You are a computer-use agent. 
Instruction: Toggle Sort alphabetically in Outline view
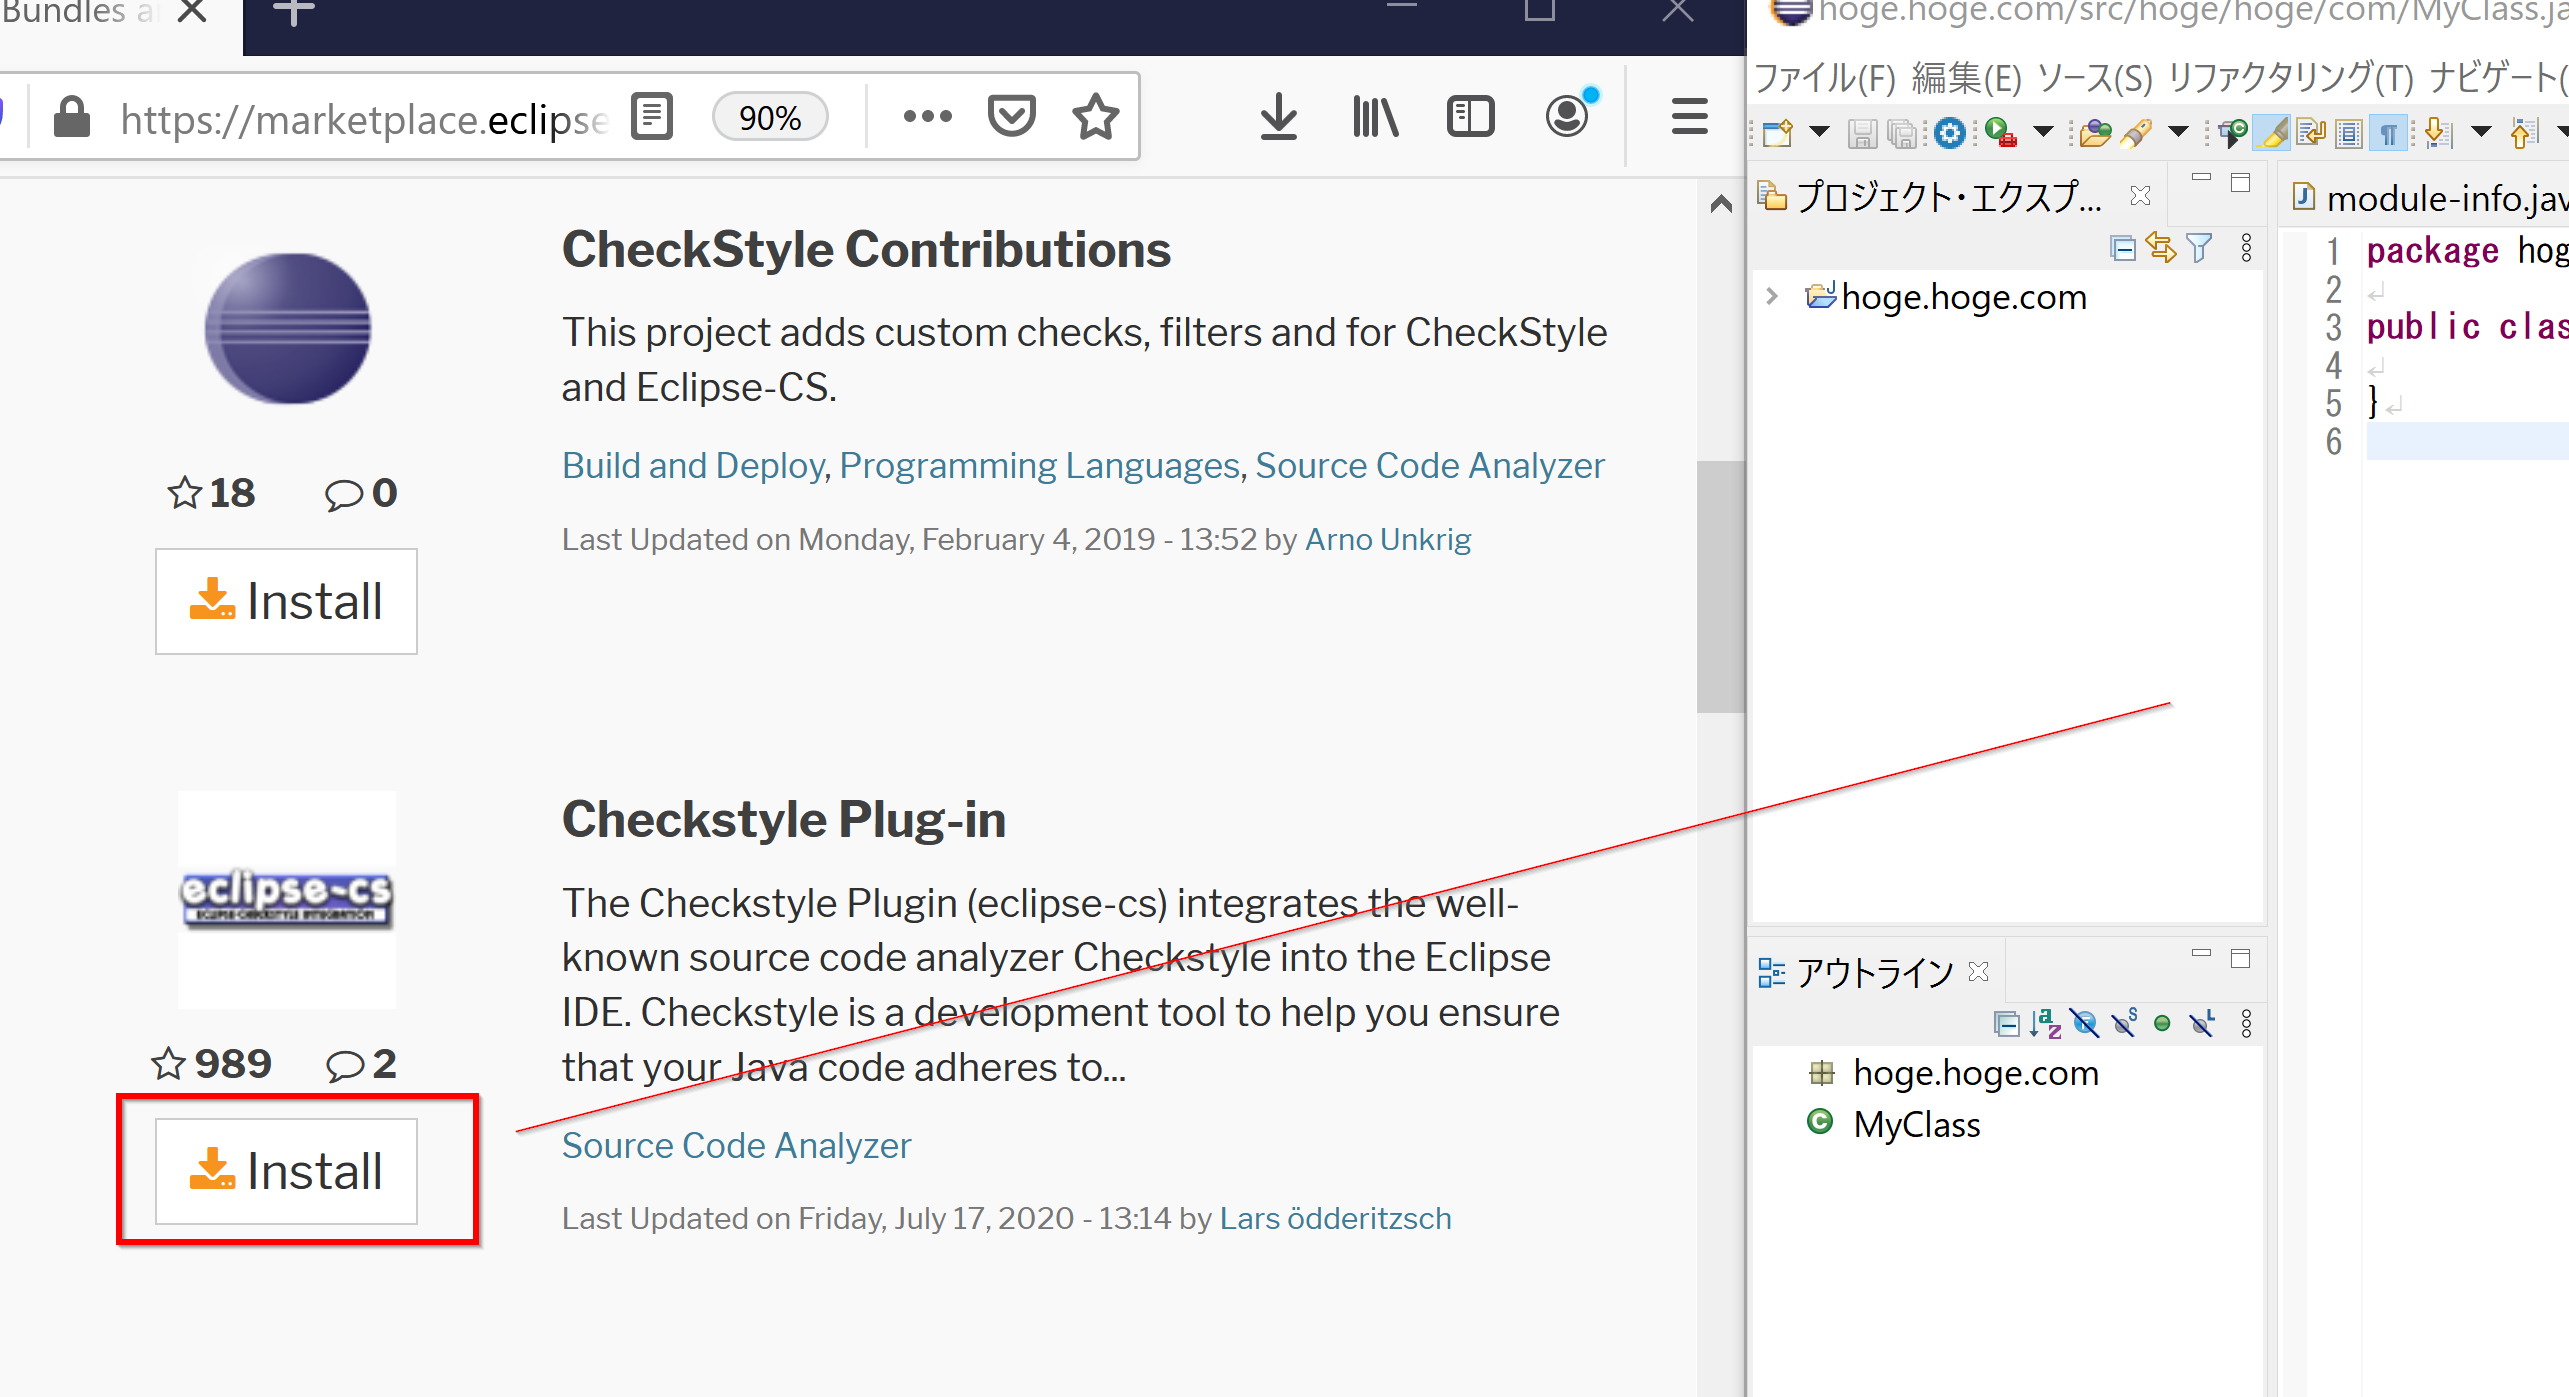click(2046, 1023)
